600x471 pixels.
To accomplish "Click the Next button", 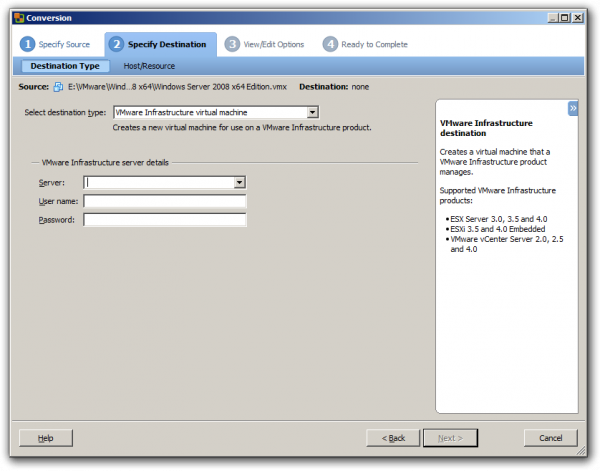I will click(450, 438).
